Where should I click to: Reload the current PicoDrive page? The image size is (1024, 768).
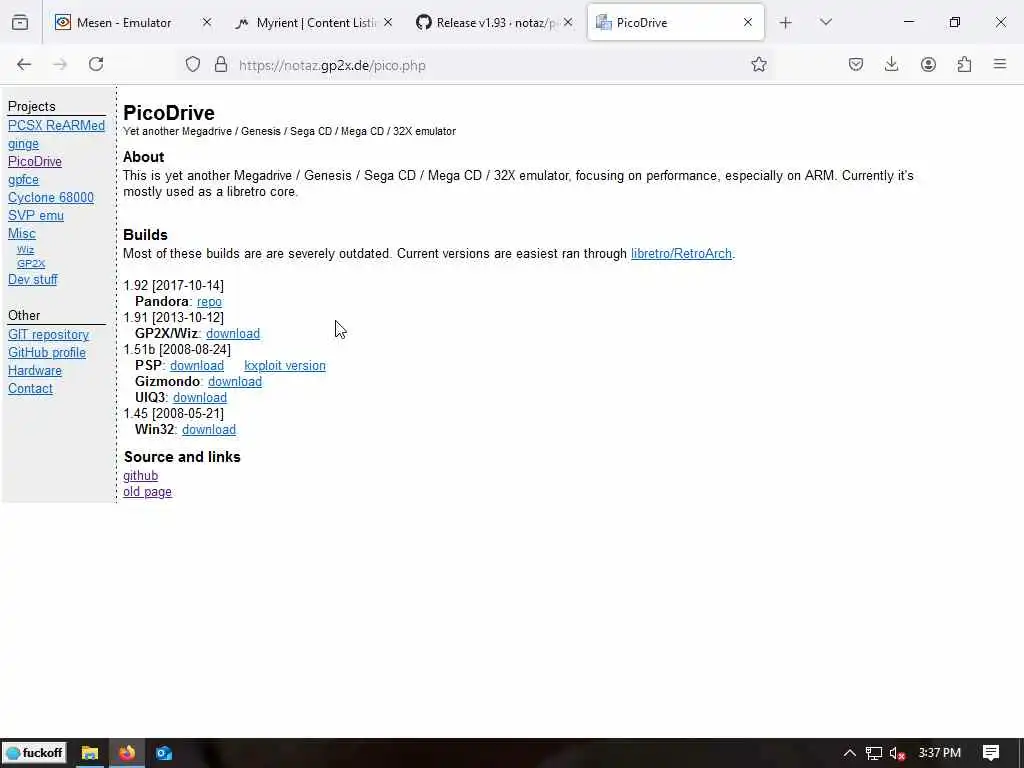tap(96, 64)
